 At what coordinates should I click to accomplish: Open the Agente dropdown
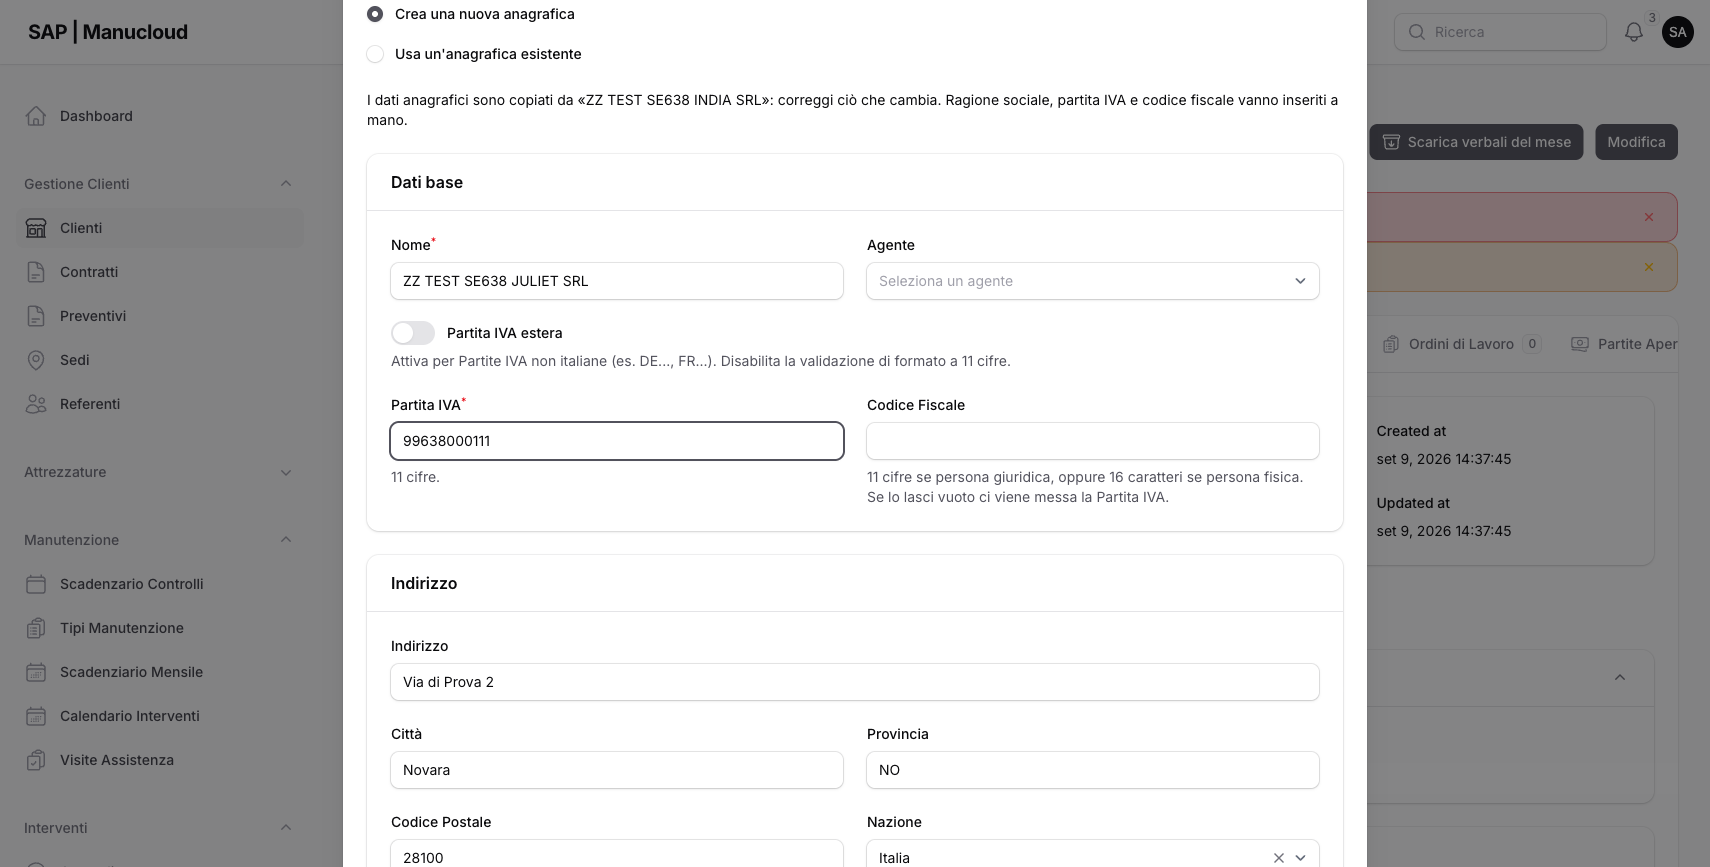click(x=1093, y=281)
